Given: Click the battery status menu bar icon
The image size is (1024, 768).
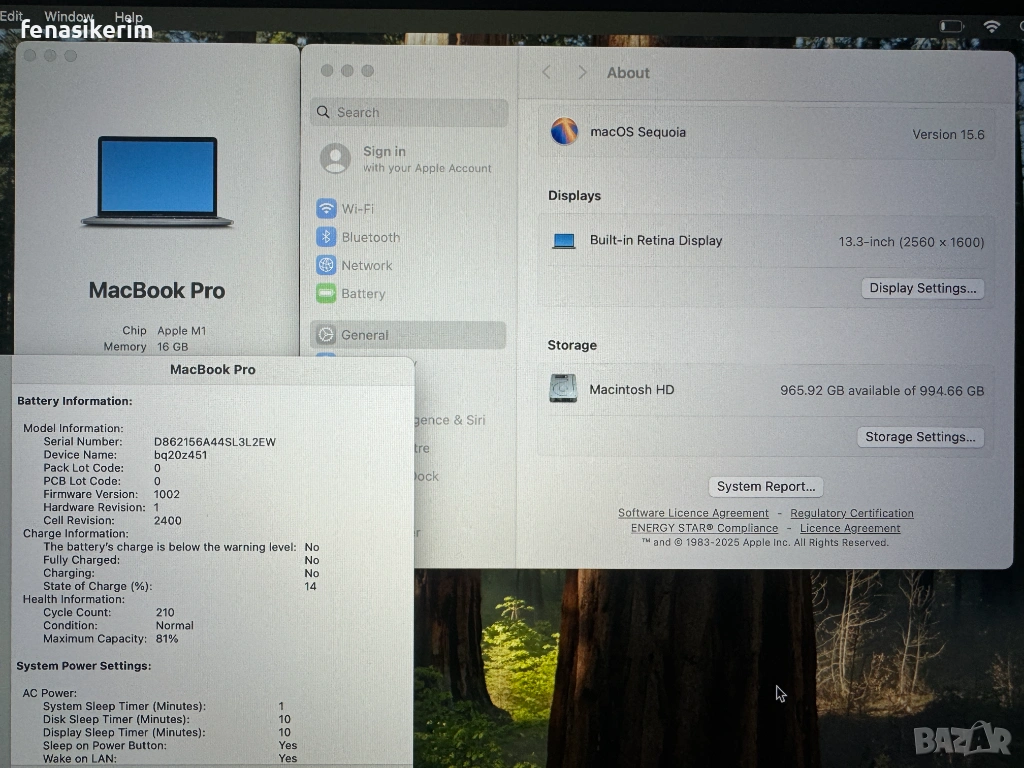Looking at the screenshot, I should (951, 26).
